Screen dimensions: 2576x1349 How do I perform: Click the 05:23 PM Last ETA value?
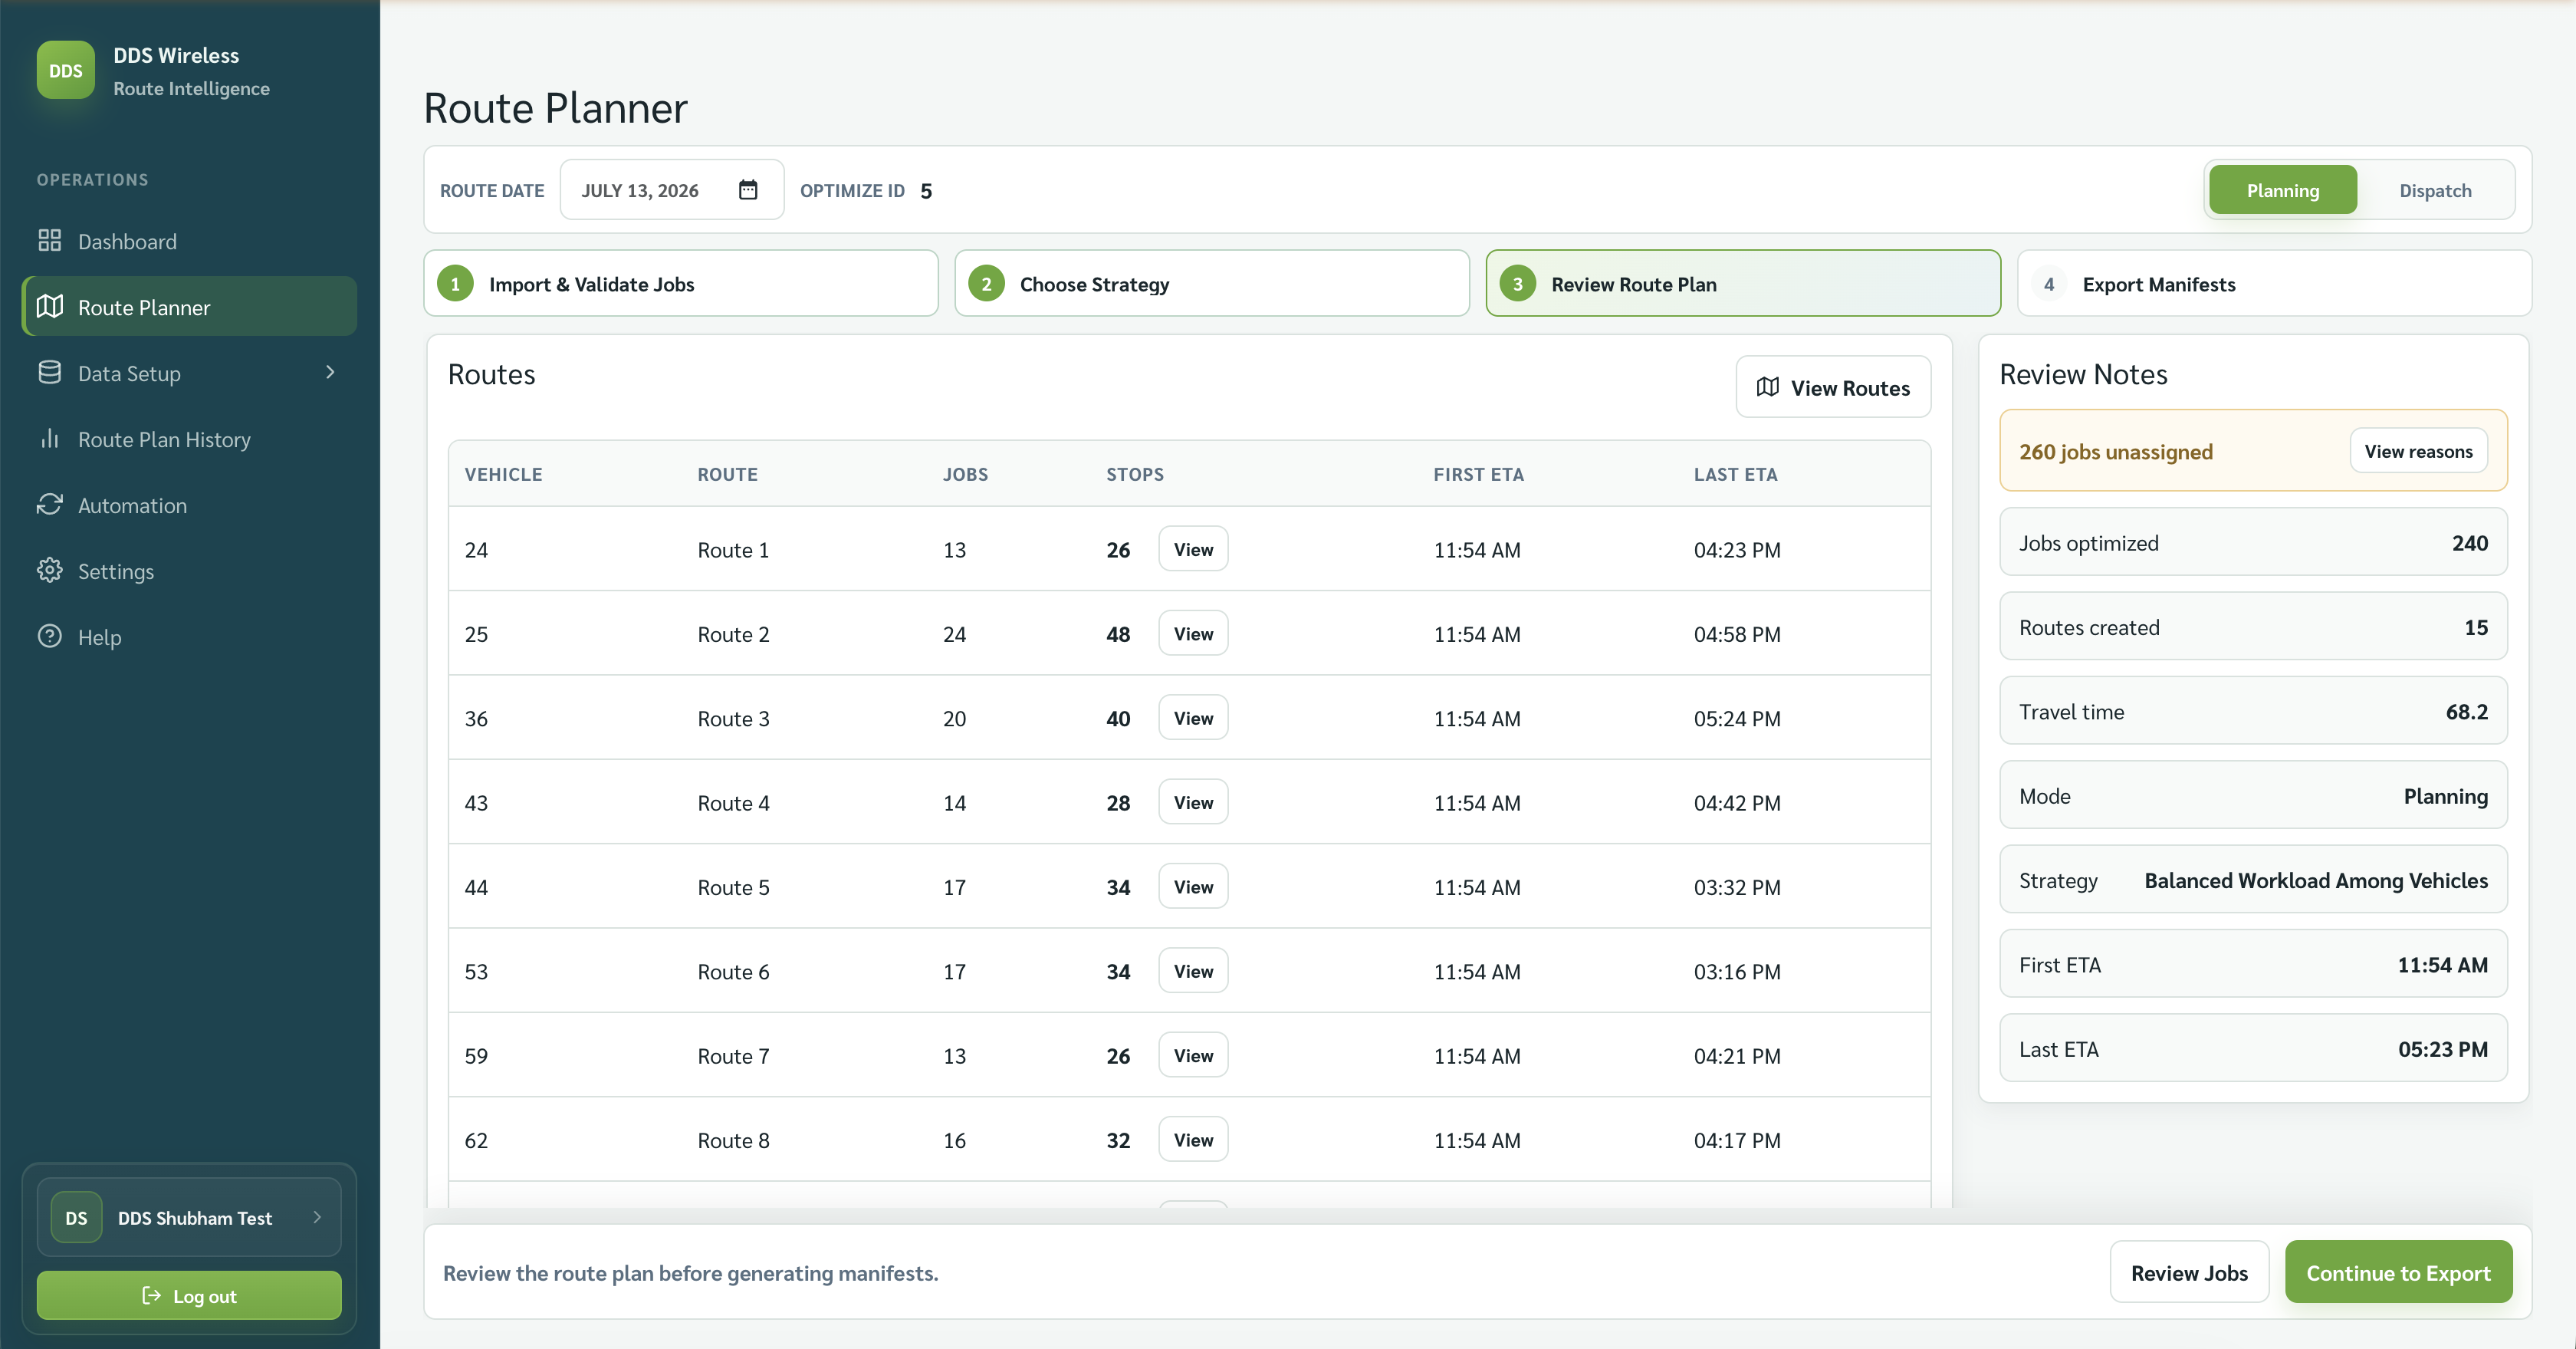coord(2442,1049)
